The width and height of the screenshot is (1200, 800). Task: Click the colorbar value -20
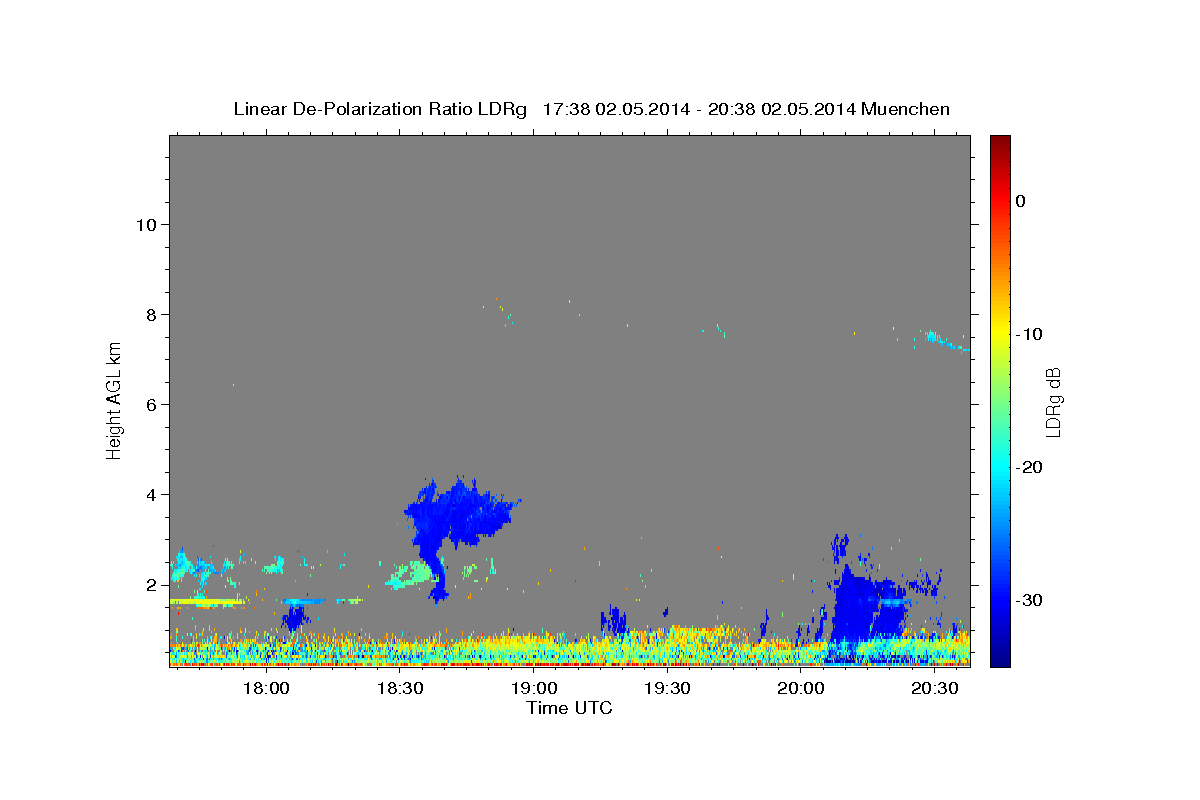point(1029,467)
